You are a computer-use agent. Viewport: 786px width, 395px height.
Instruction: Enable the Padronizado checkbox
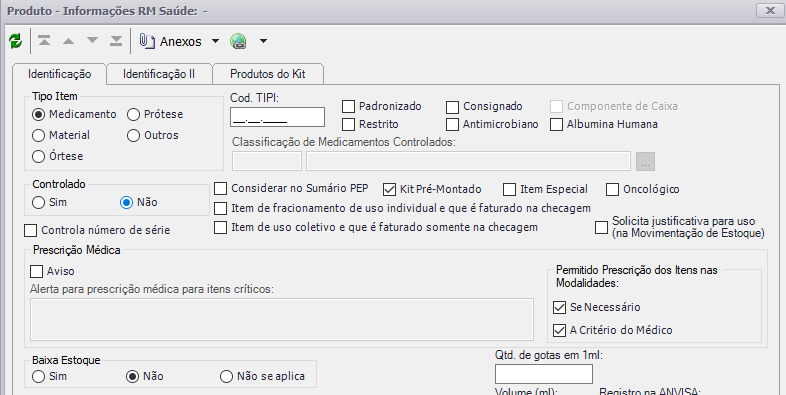point(348,106)
